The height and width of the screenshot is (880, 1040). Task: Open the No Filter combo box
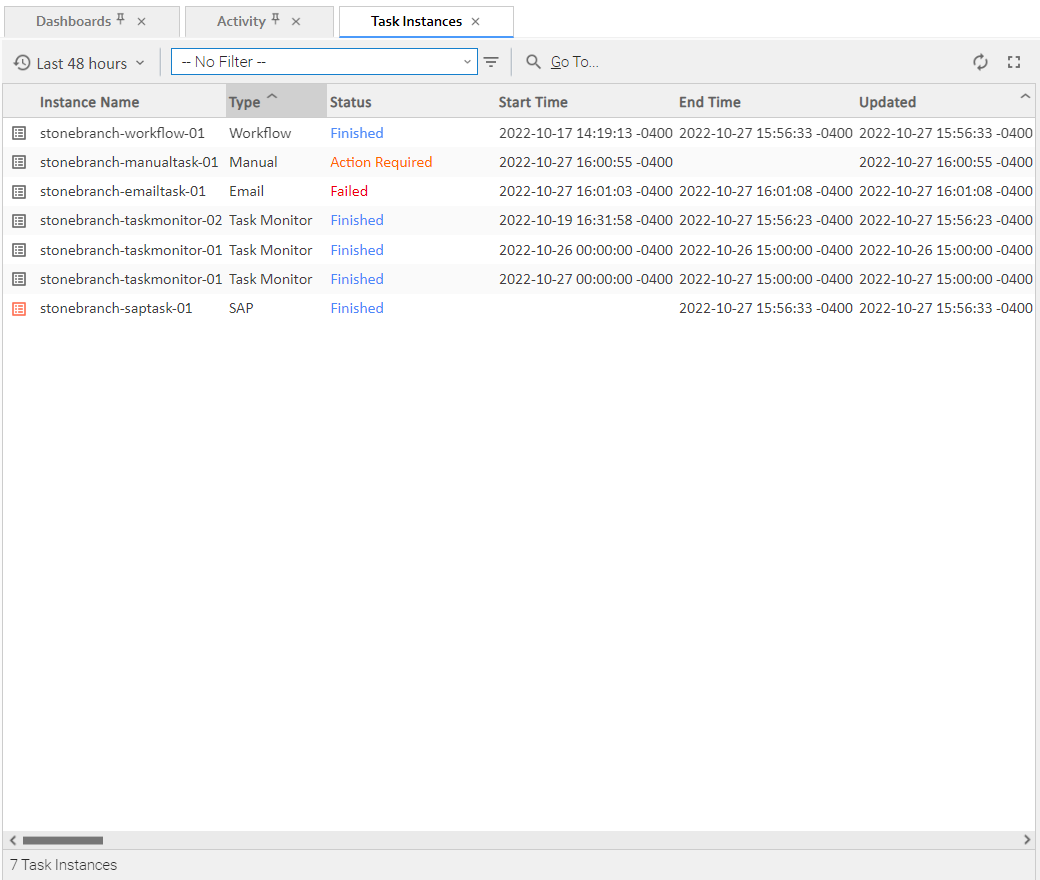(324, 62)
